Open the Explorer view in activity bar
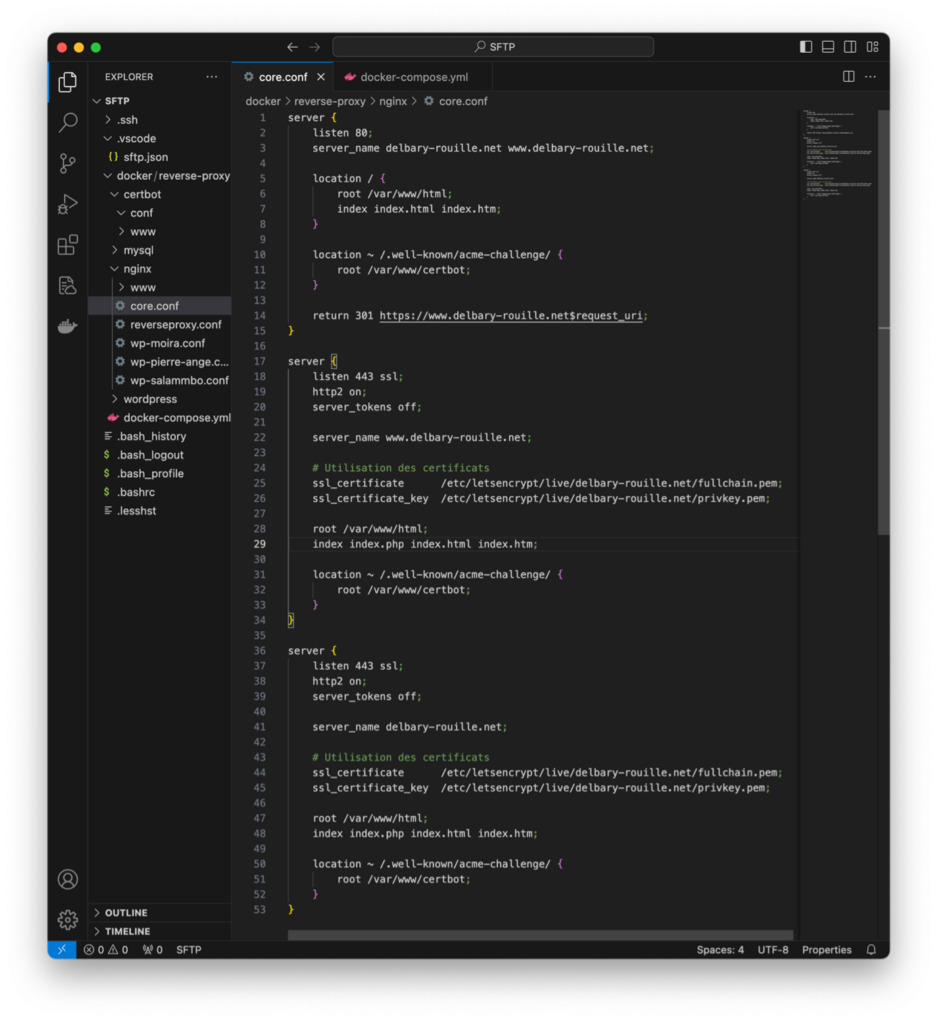This screenshot has height=1024, width=940. 67,82
